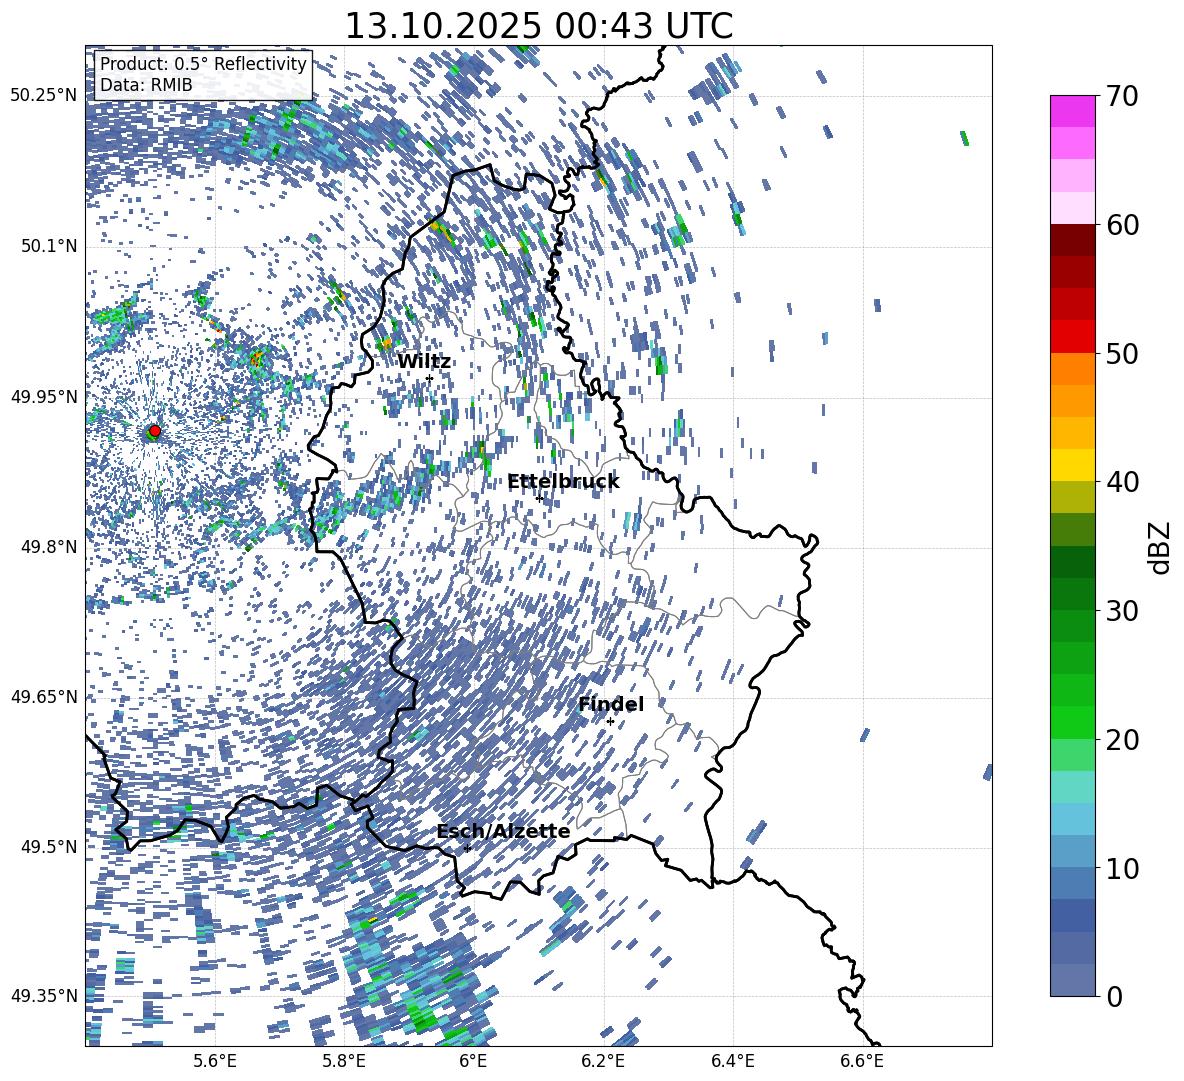
Task: Click the Esch/Alzette cross marker
Action: 467,849
